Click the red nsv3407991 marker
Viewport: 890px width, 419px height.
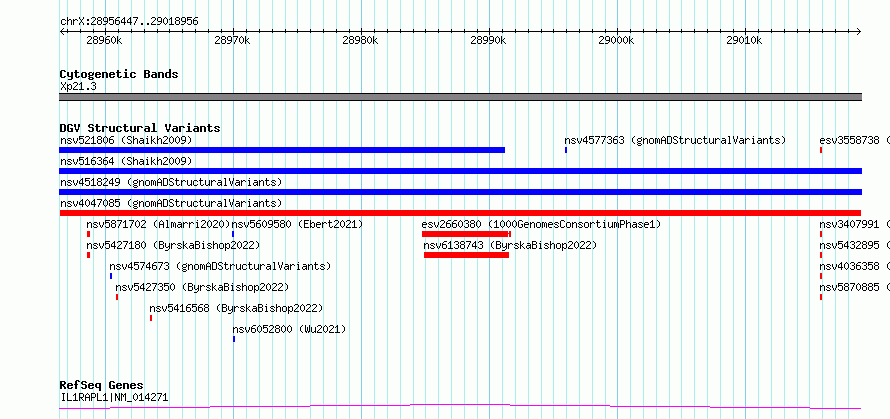[821, 234]
